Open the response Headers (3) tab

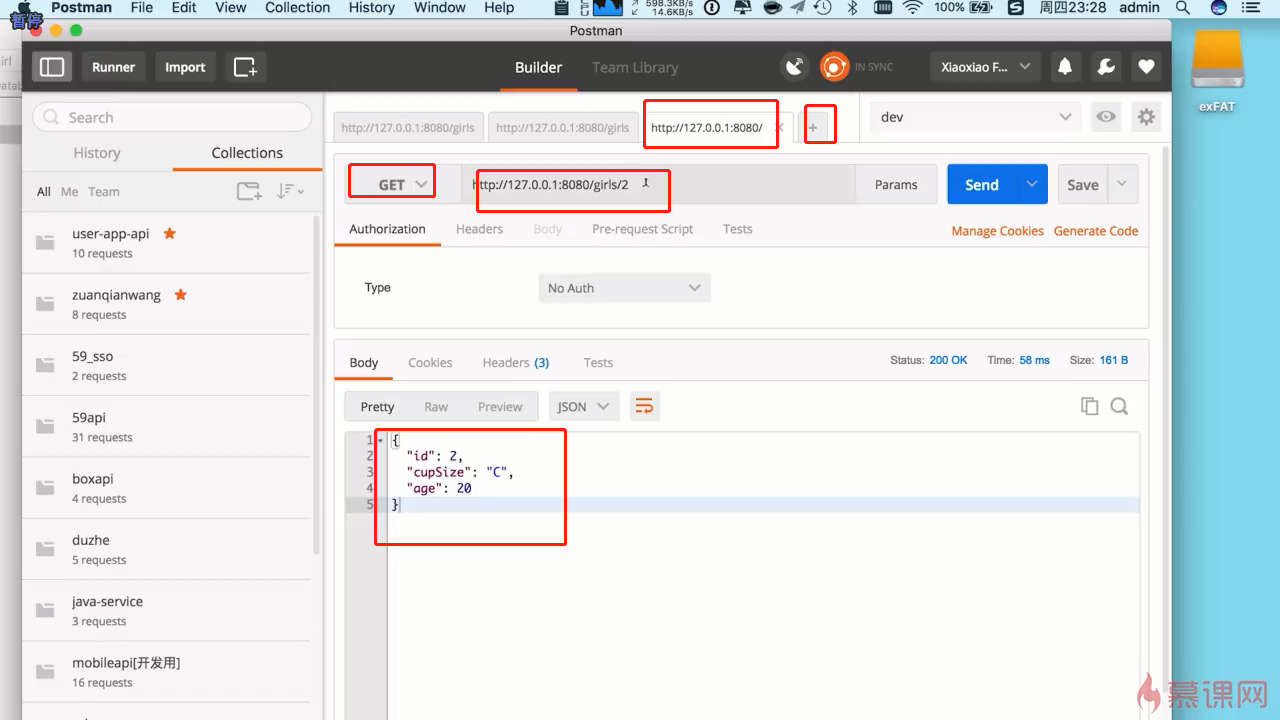(x=515, y=362)
